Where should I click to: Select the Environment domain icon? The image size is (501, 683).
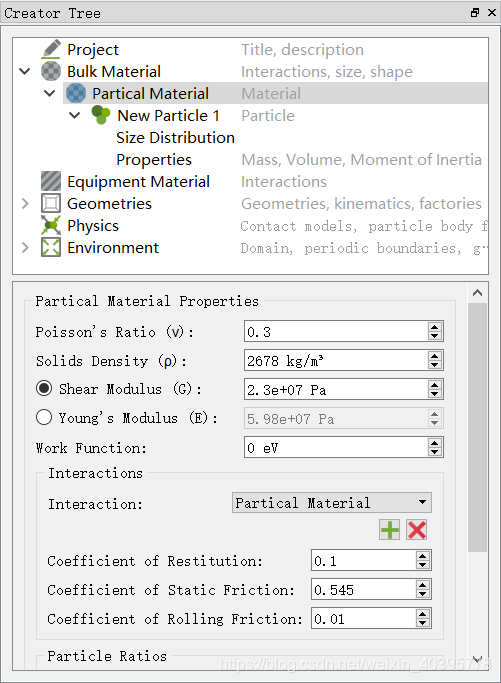click(x=51, y=247)
